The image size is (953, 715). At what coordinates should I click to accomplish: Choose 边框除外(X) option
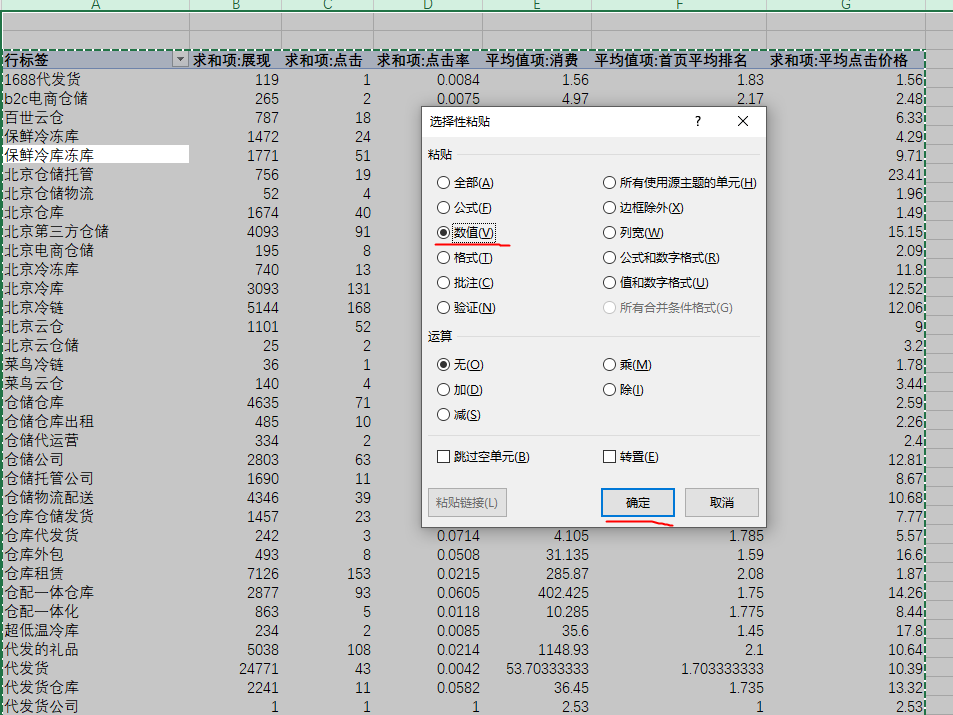[x=609, y=208]
